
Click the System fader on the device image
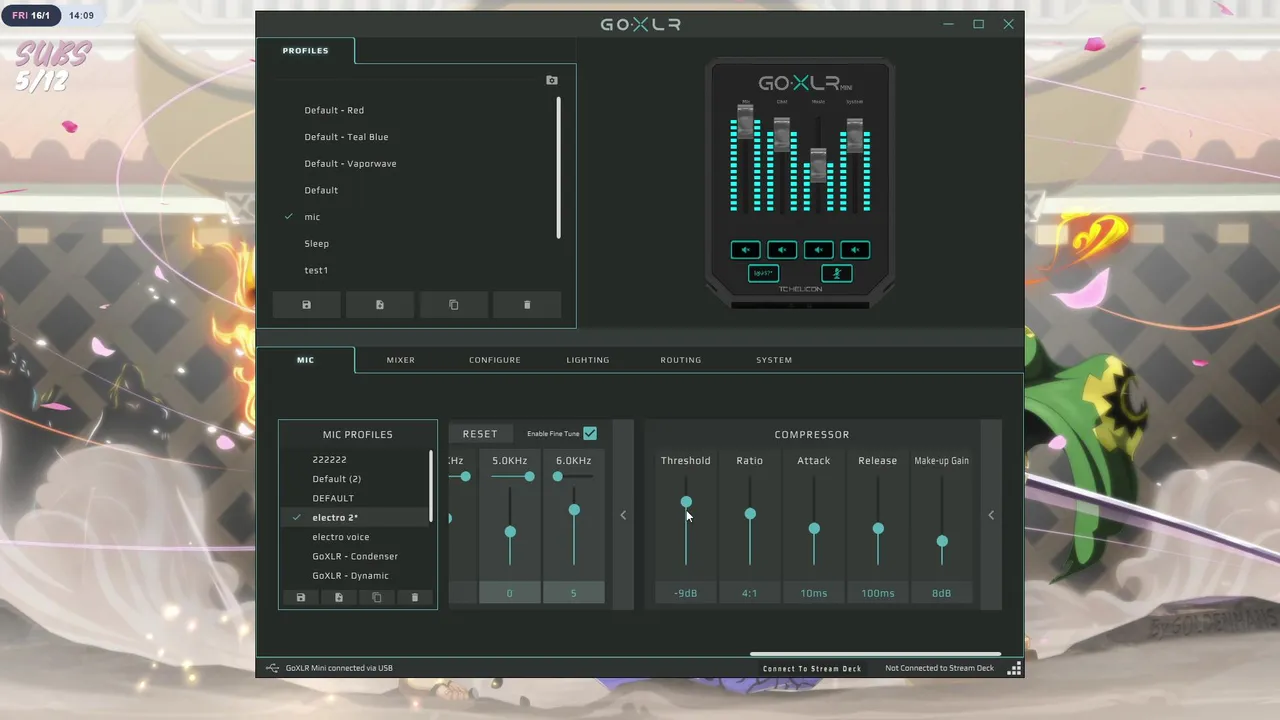pyautogui.click(x=855, y=135)
